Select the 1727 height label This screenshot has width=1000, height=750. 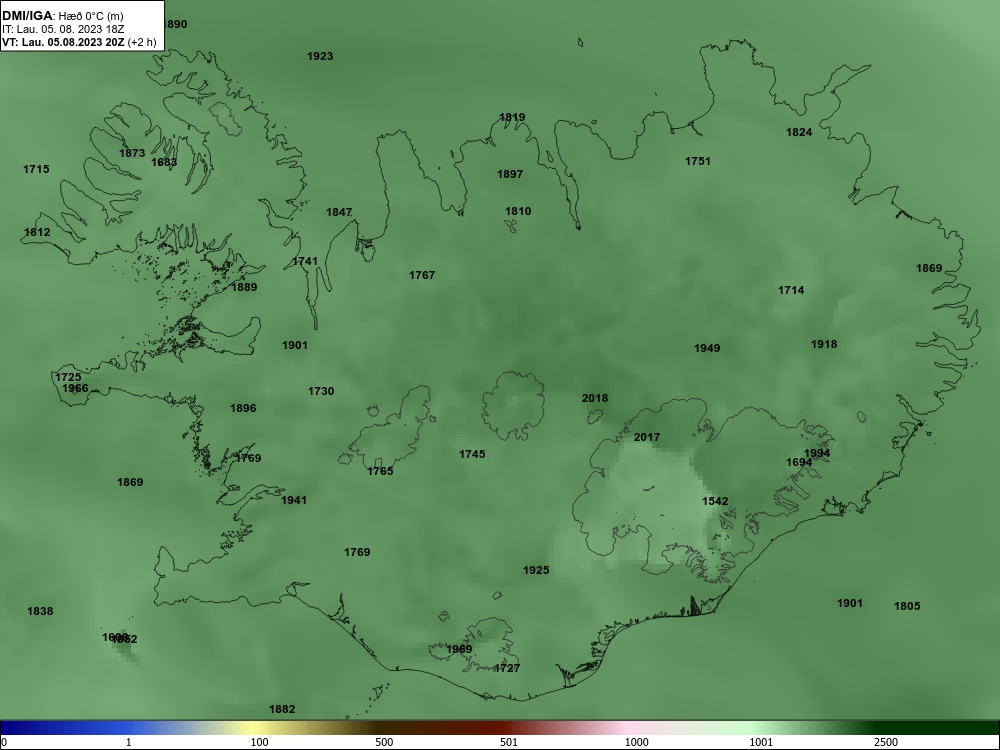pos(507,669)
